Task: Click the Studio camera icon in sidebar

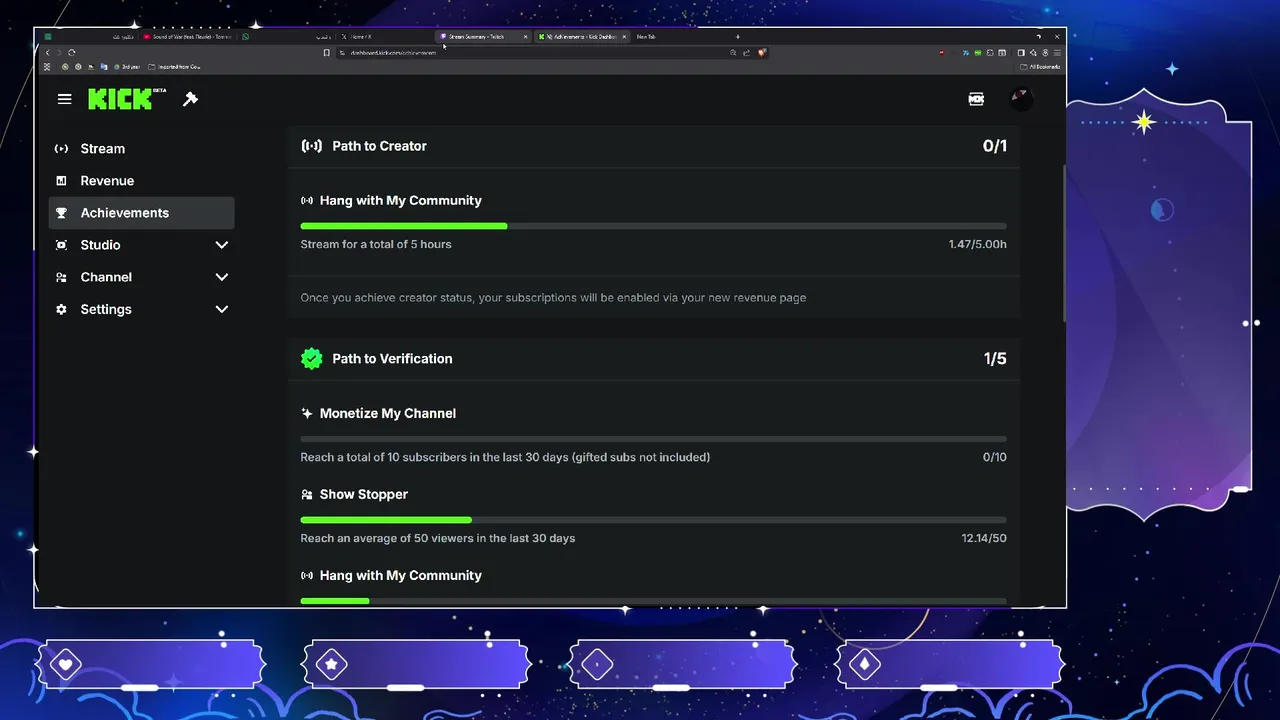Action: point(61,245)
